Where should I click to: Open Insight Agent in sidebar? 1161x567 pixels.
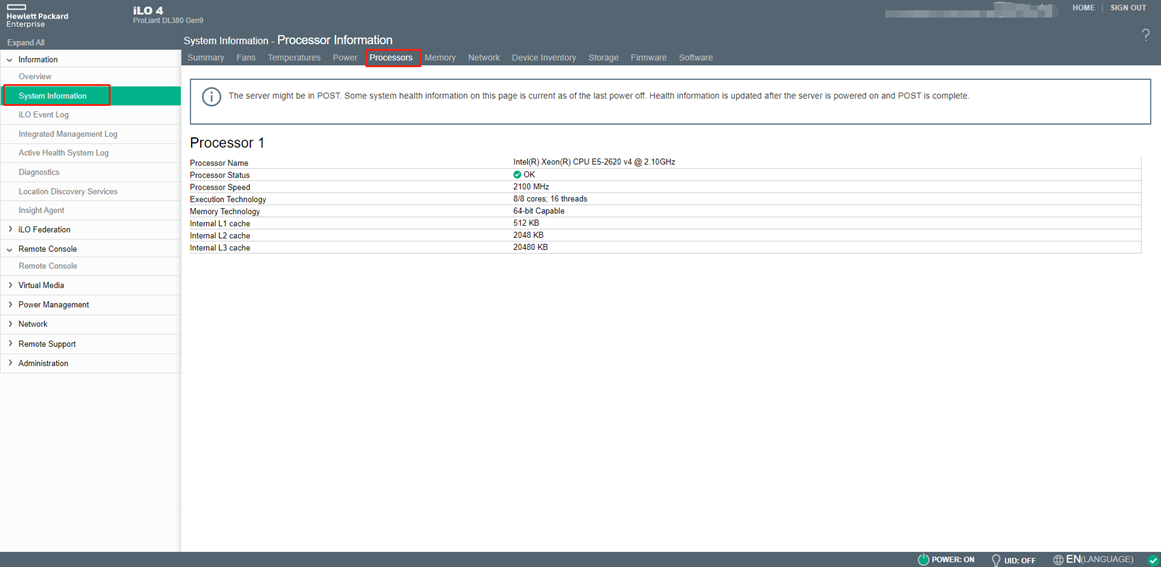click(41, 210)
